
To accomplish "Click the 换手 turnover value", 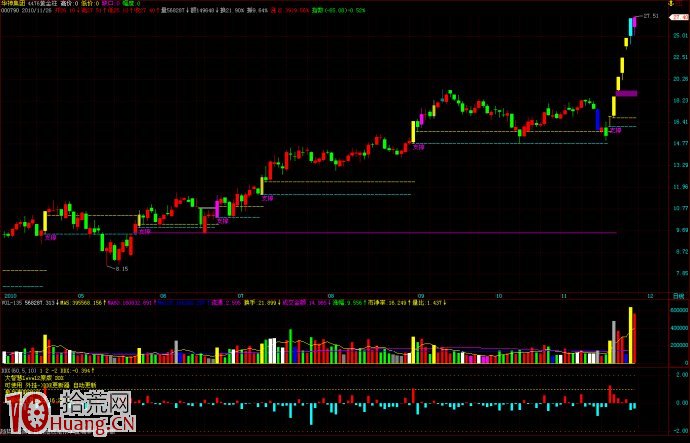I will click(261, 303).
